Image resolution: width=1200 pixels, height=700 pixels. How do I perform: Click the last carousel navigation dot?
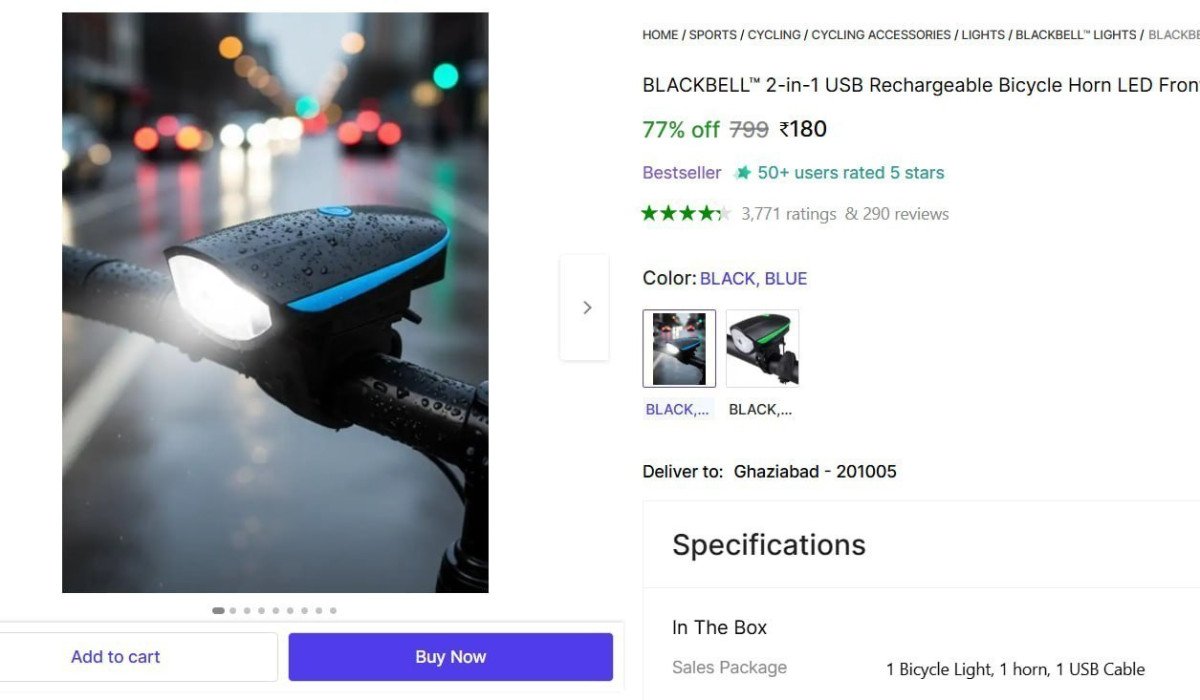coord(333,610)
